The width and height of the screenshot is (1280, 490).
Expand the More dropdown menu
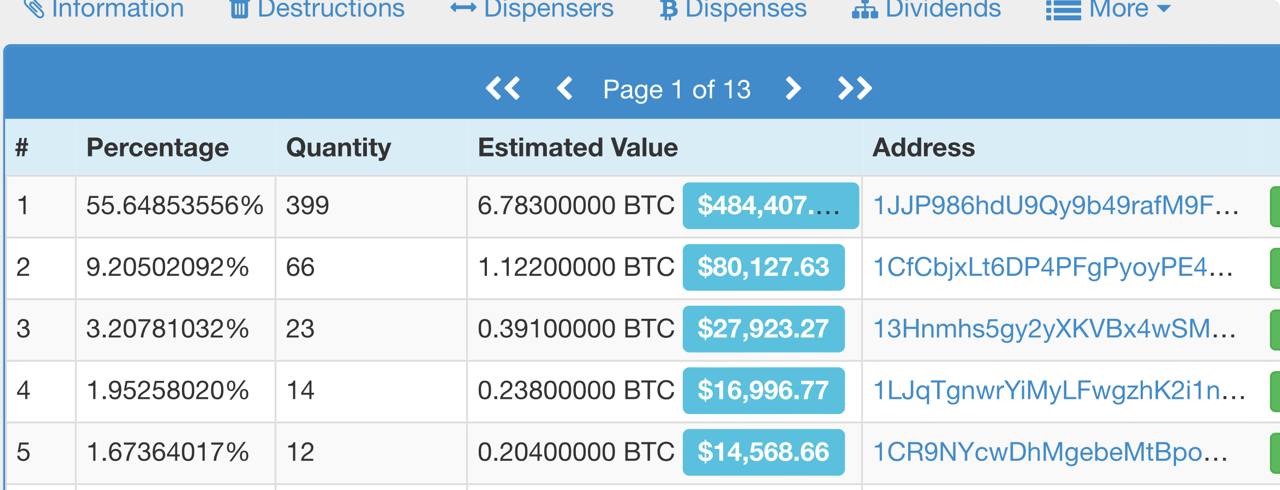click(x=1107, y=9)
